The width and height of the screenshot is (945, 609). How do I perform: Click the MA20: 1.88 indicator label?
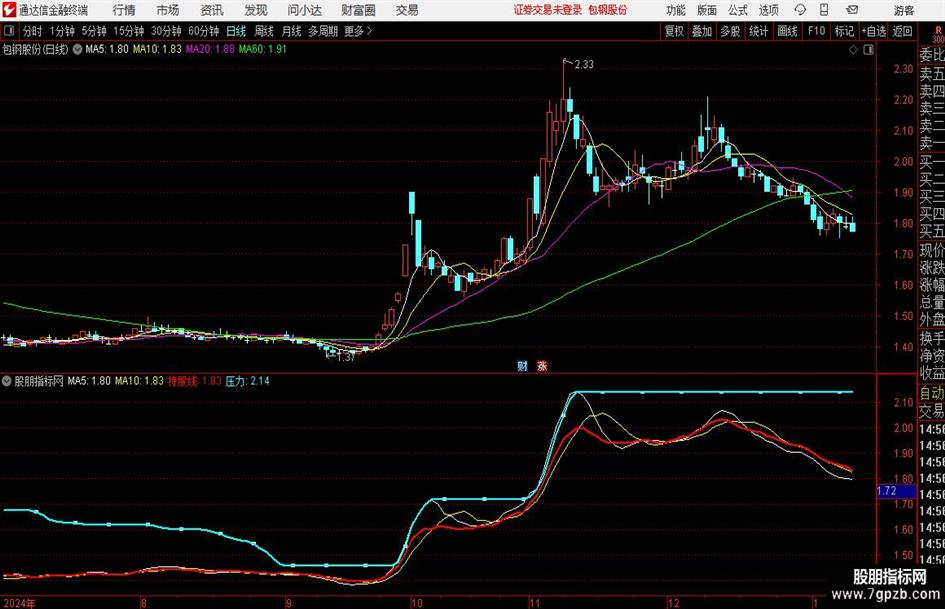[210, 49]
